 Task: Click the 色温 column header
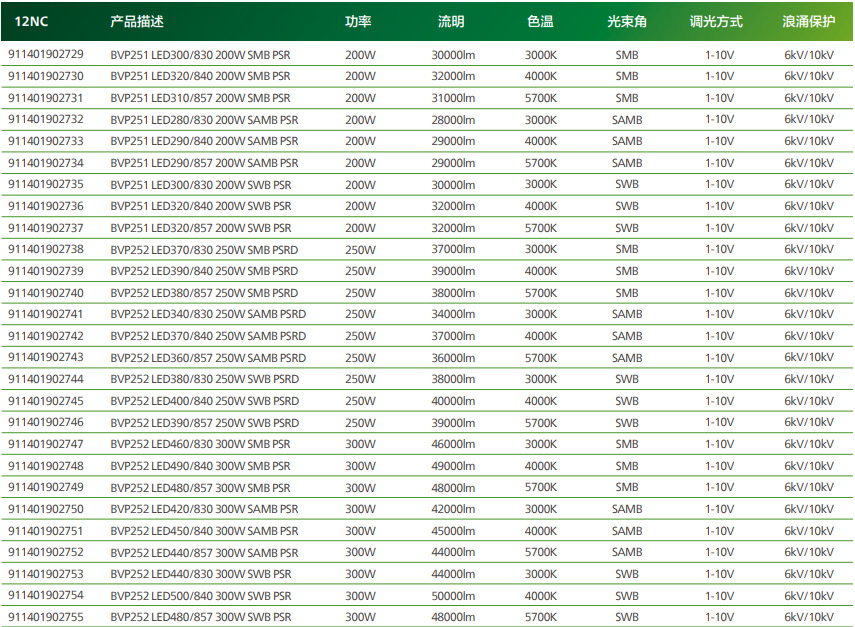pos(540,21)
